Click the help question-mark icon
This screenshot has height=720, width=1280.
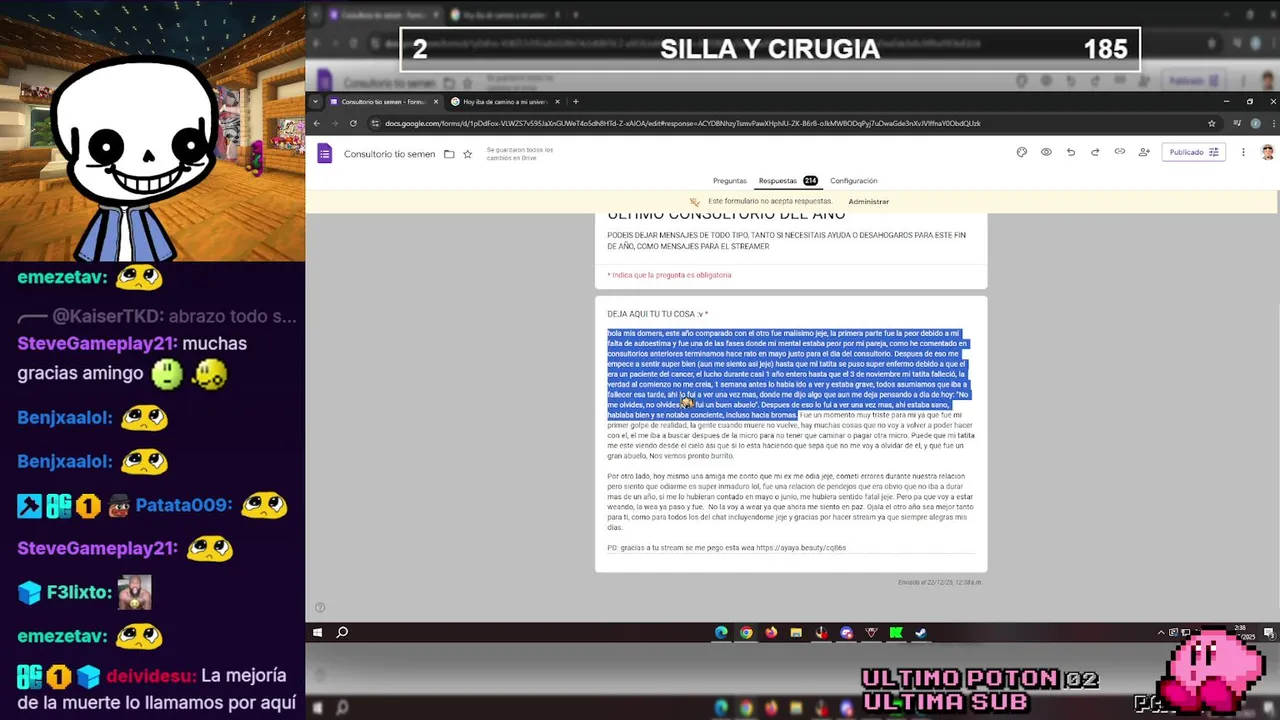click(320, 607)
